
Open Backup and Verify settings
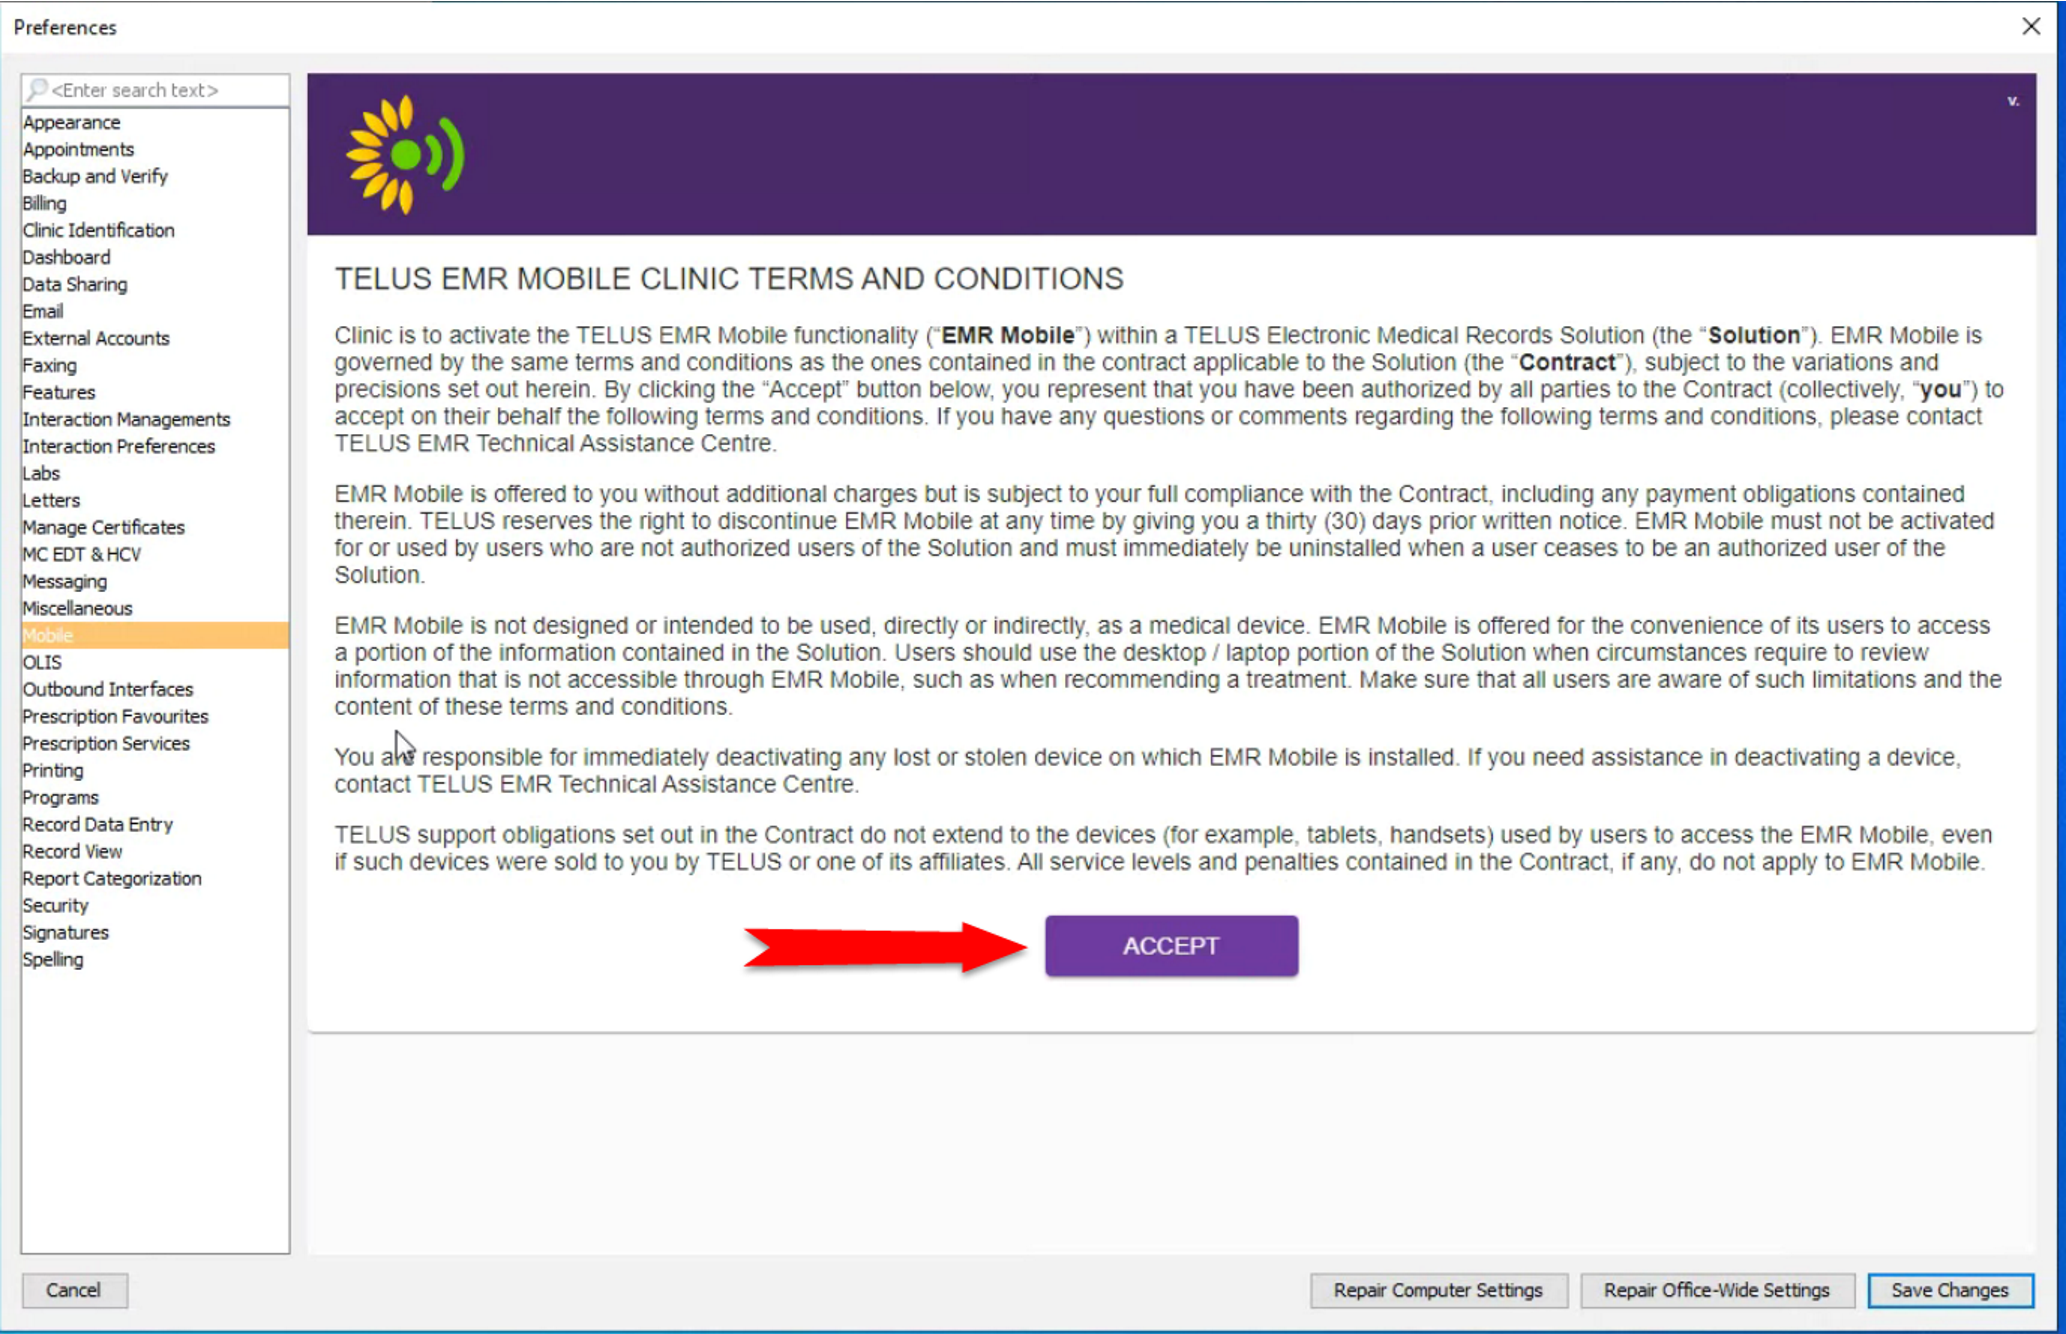tap(95, 176)
